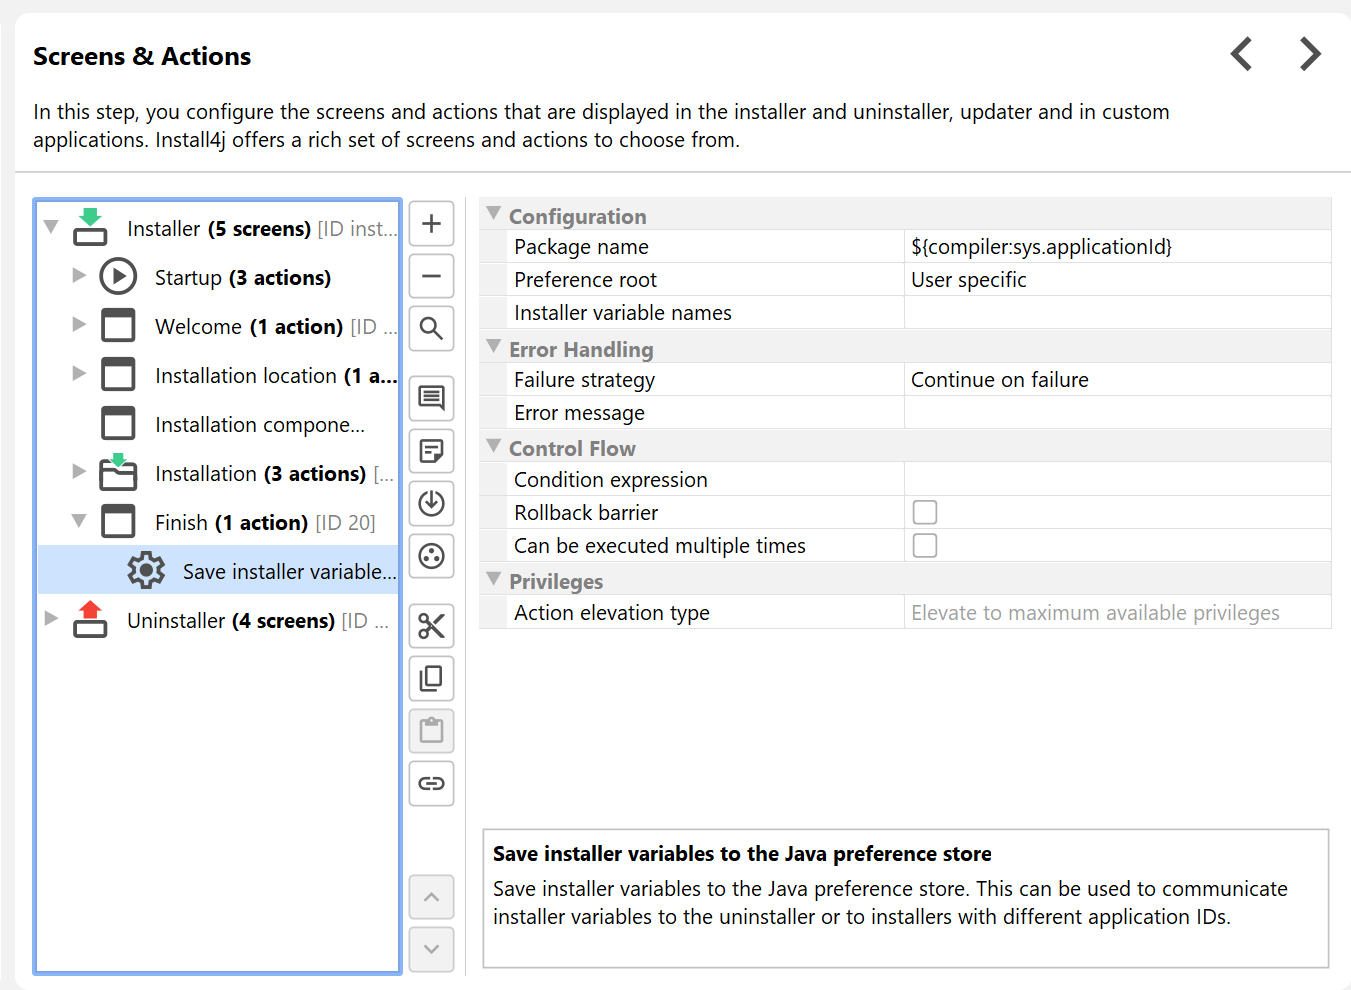
Task: Enable the Rollback barrier checkbox
Action: 925,512
